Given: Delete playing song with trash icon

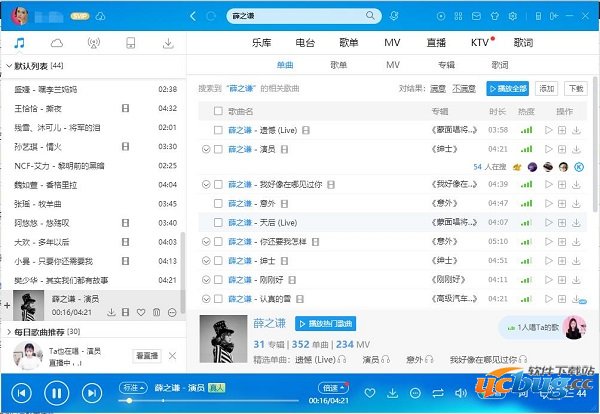Looking at the screenshot, I should pos(157,313).
